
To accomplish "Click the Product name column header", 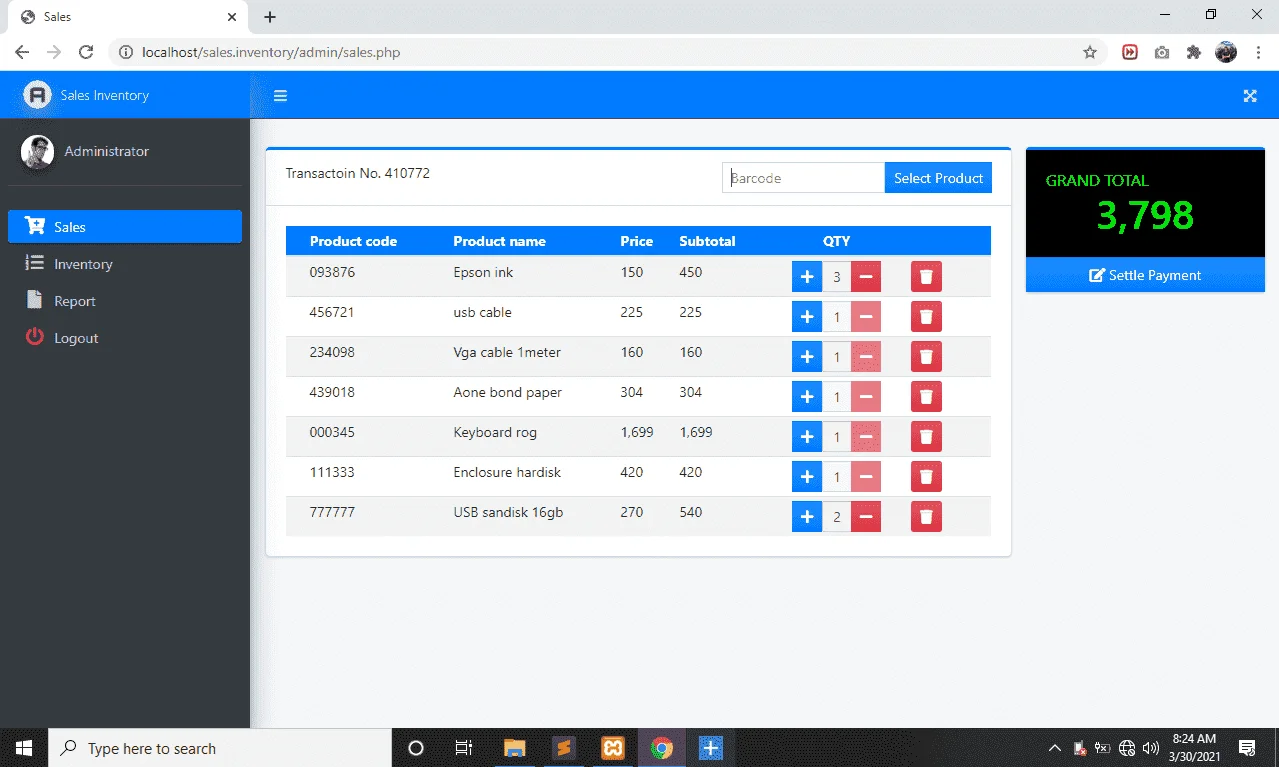I will click(x=499, y=241).
